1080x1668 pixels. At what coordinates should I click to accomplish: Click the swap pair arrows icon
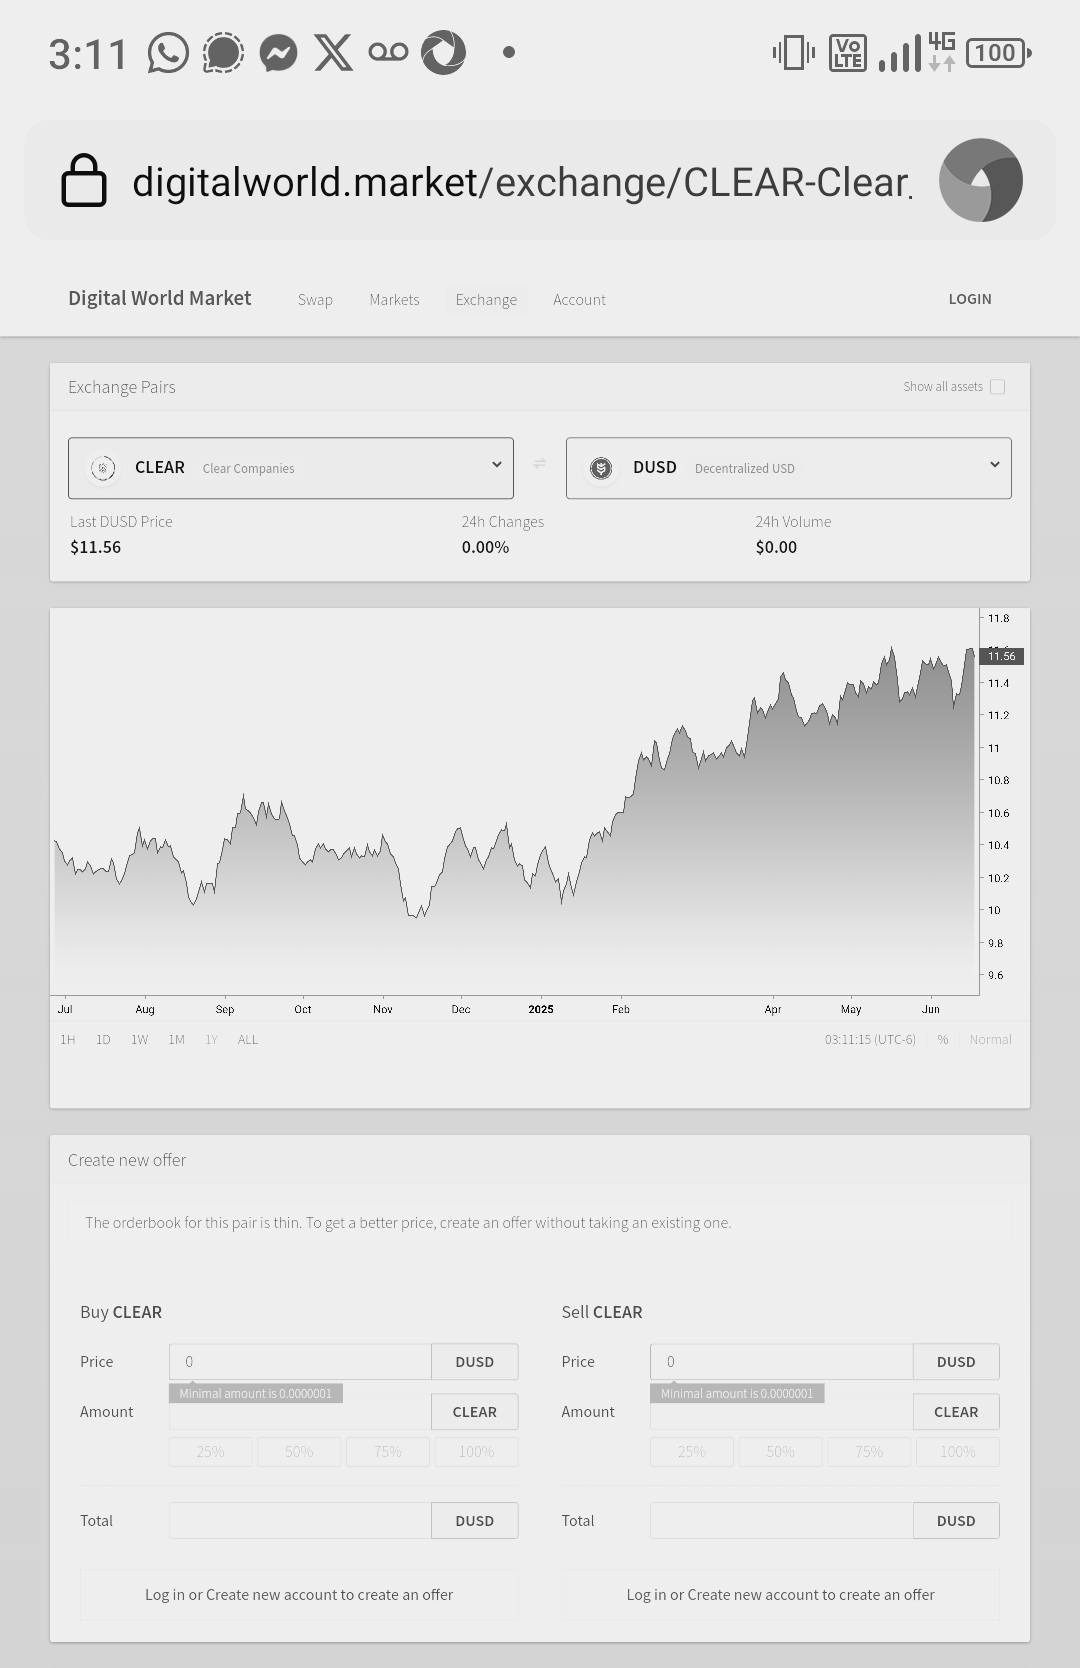coord(539,463)
